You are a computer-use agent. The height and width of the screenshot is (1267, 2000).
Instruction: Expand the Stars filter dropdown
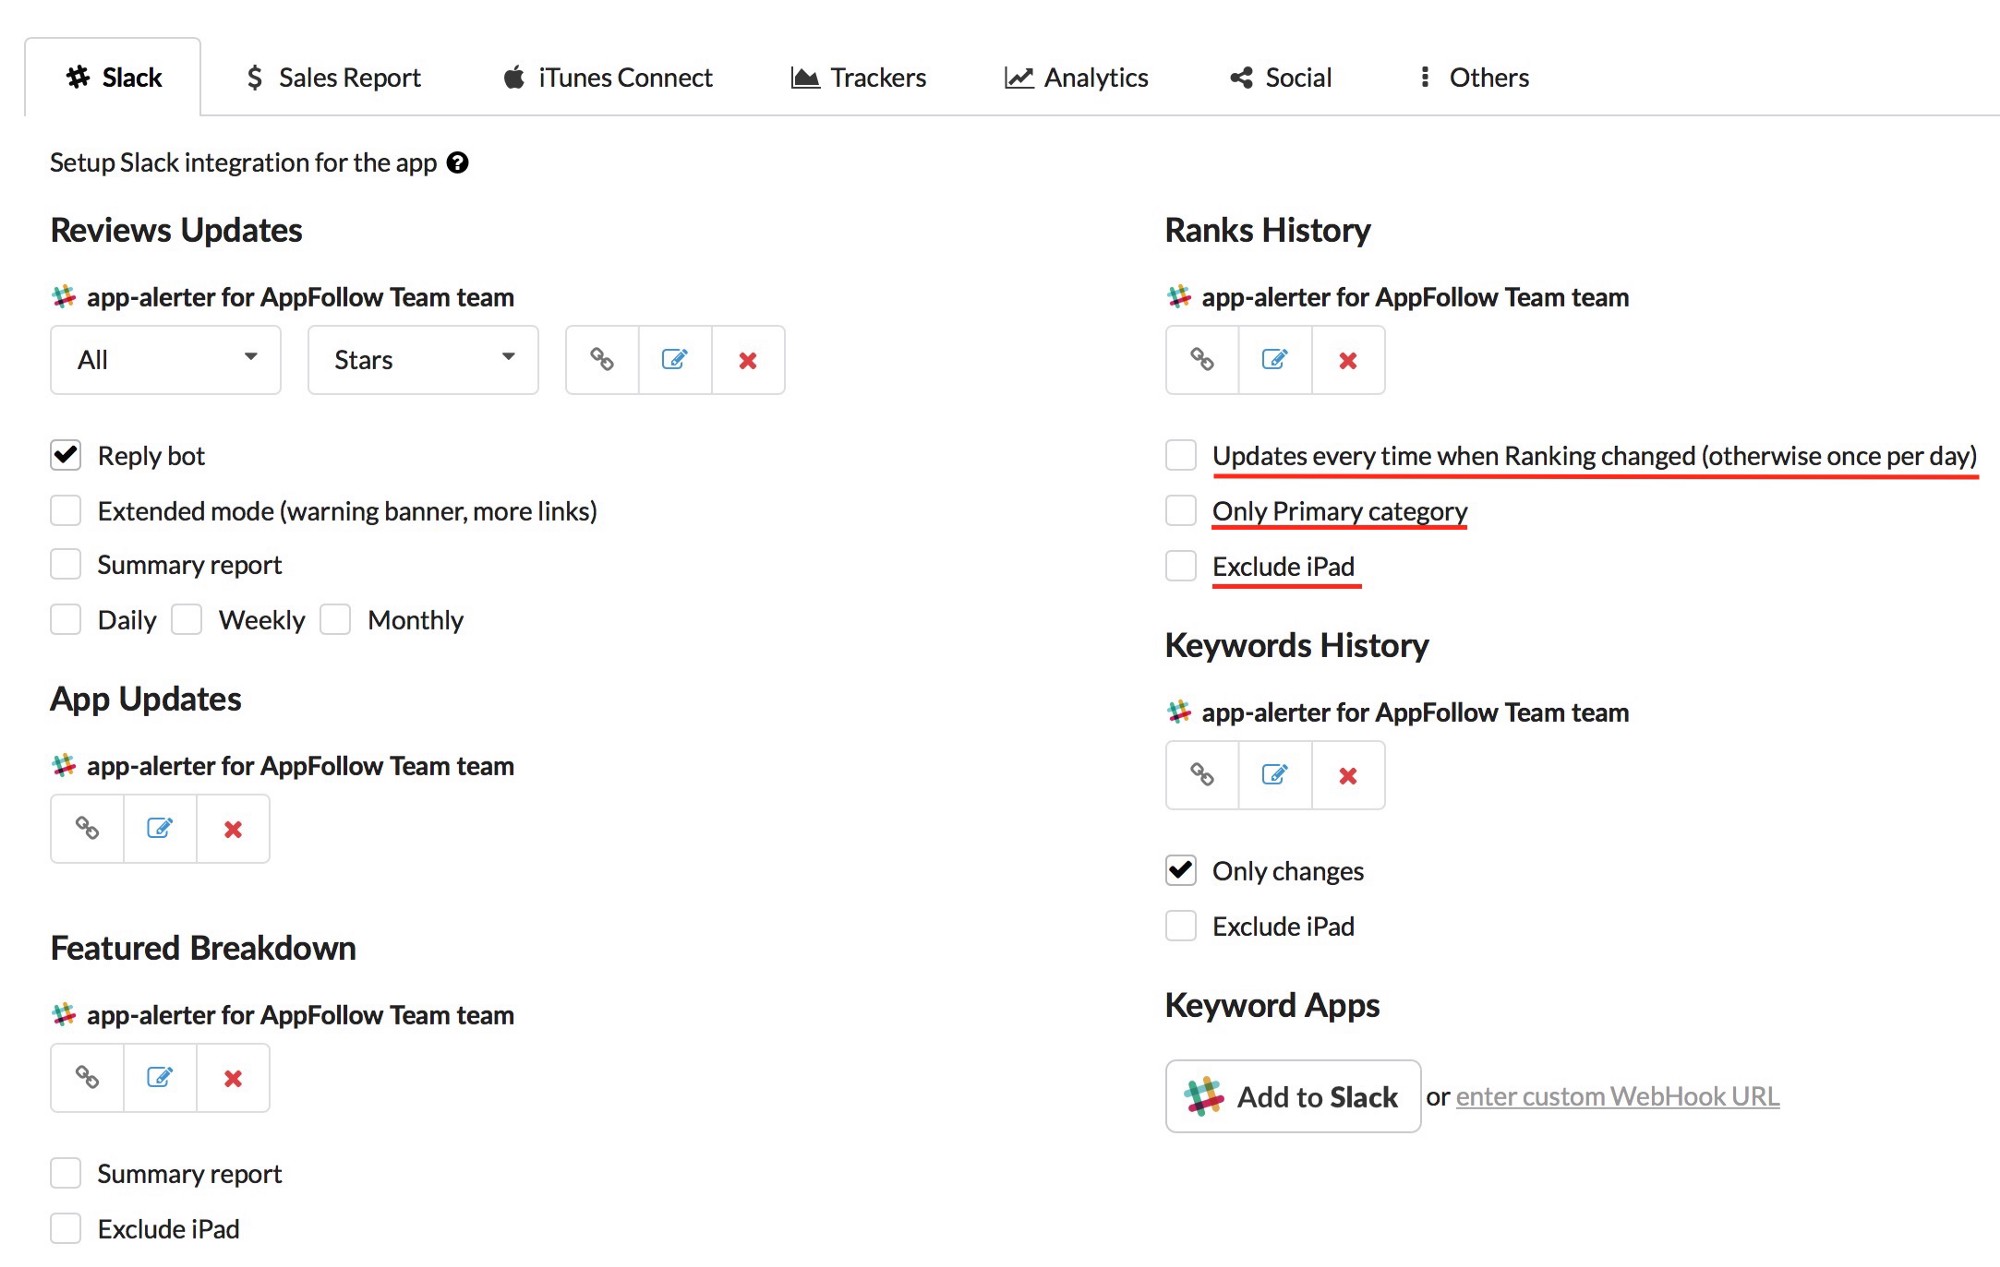click(423, 360)
